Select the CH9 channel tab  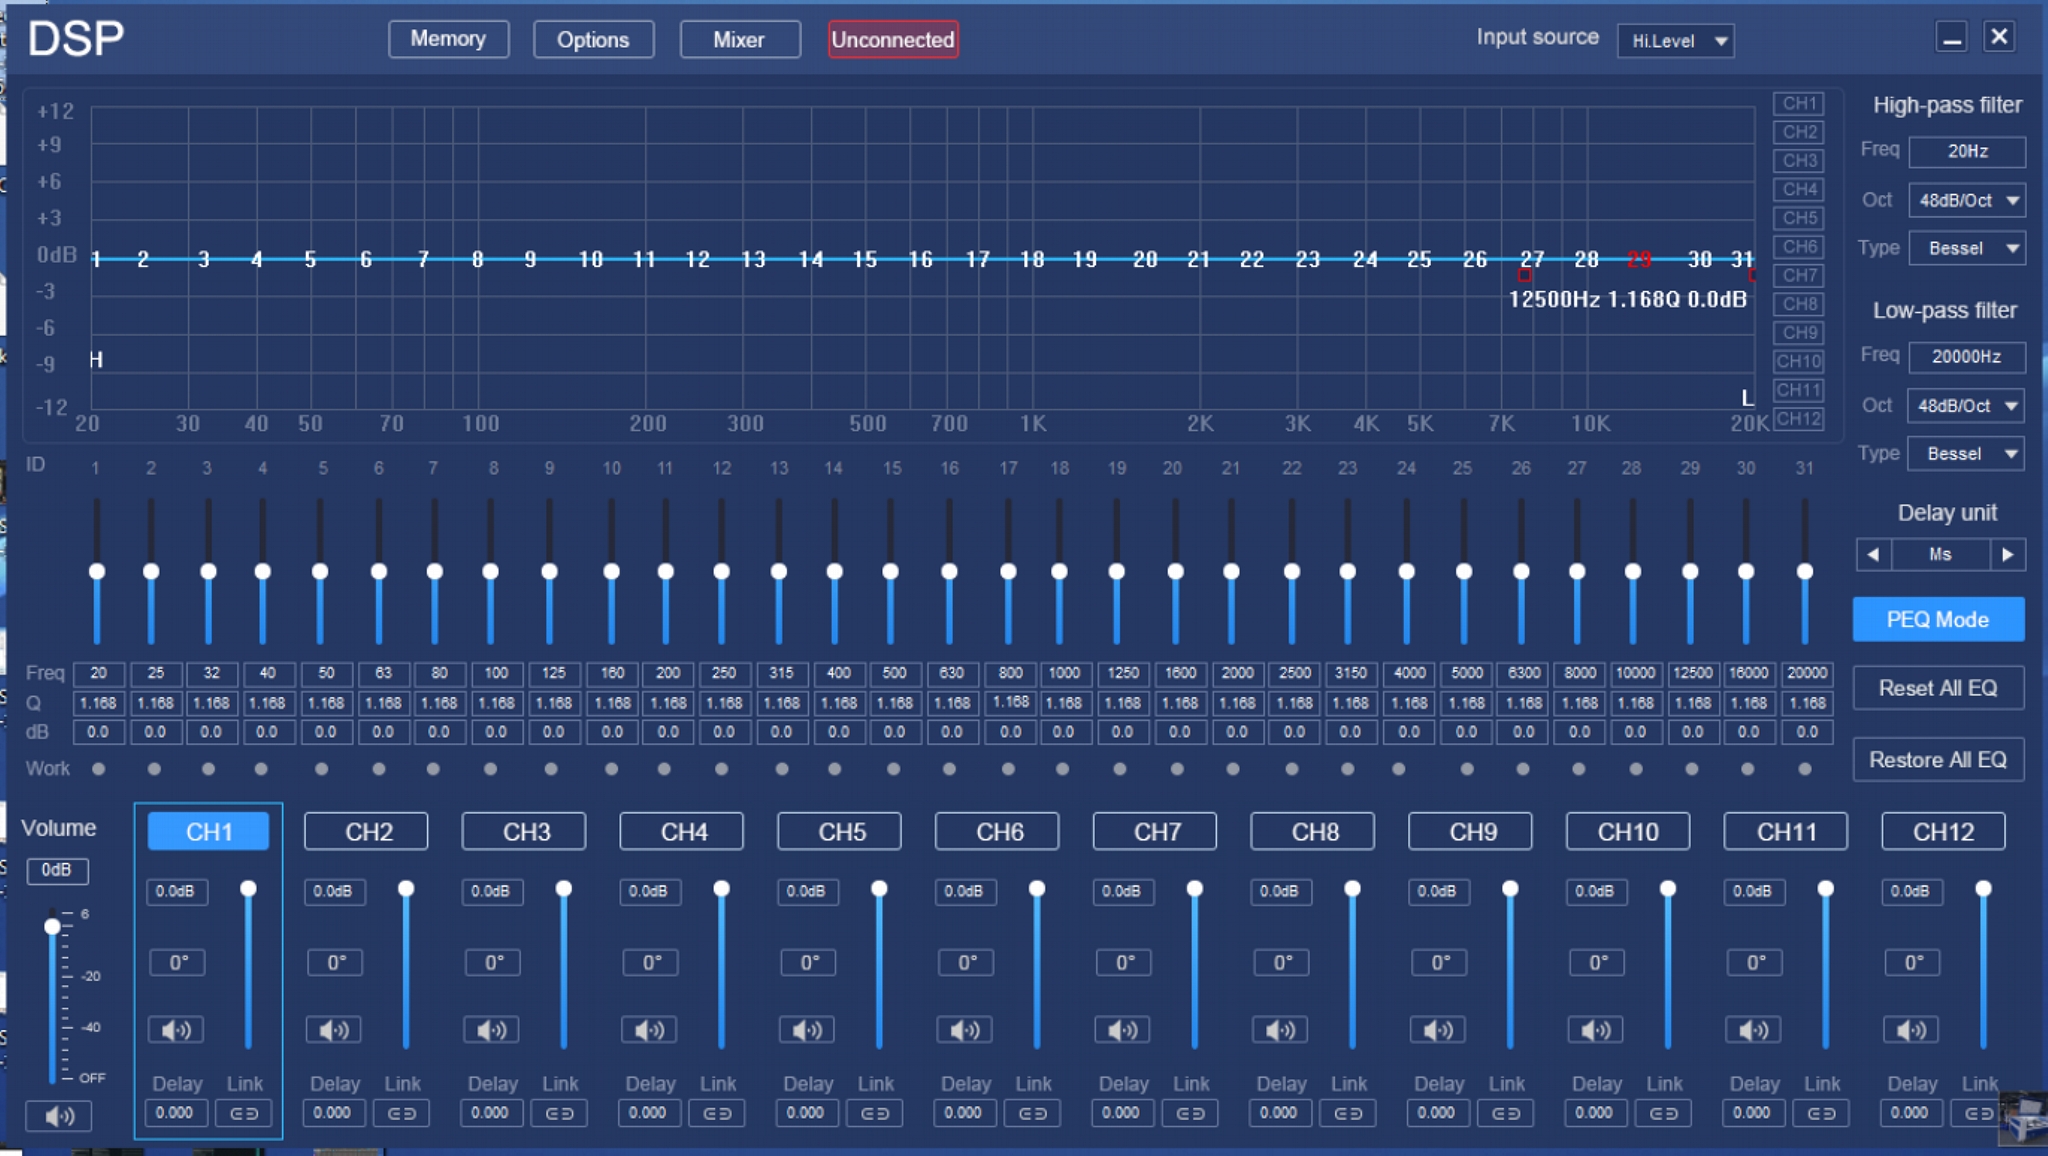tap(1470, 831)
